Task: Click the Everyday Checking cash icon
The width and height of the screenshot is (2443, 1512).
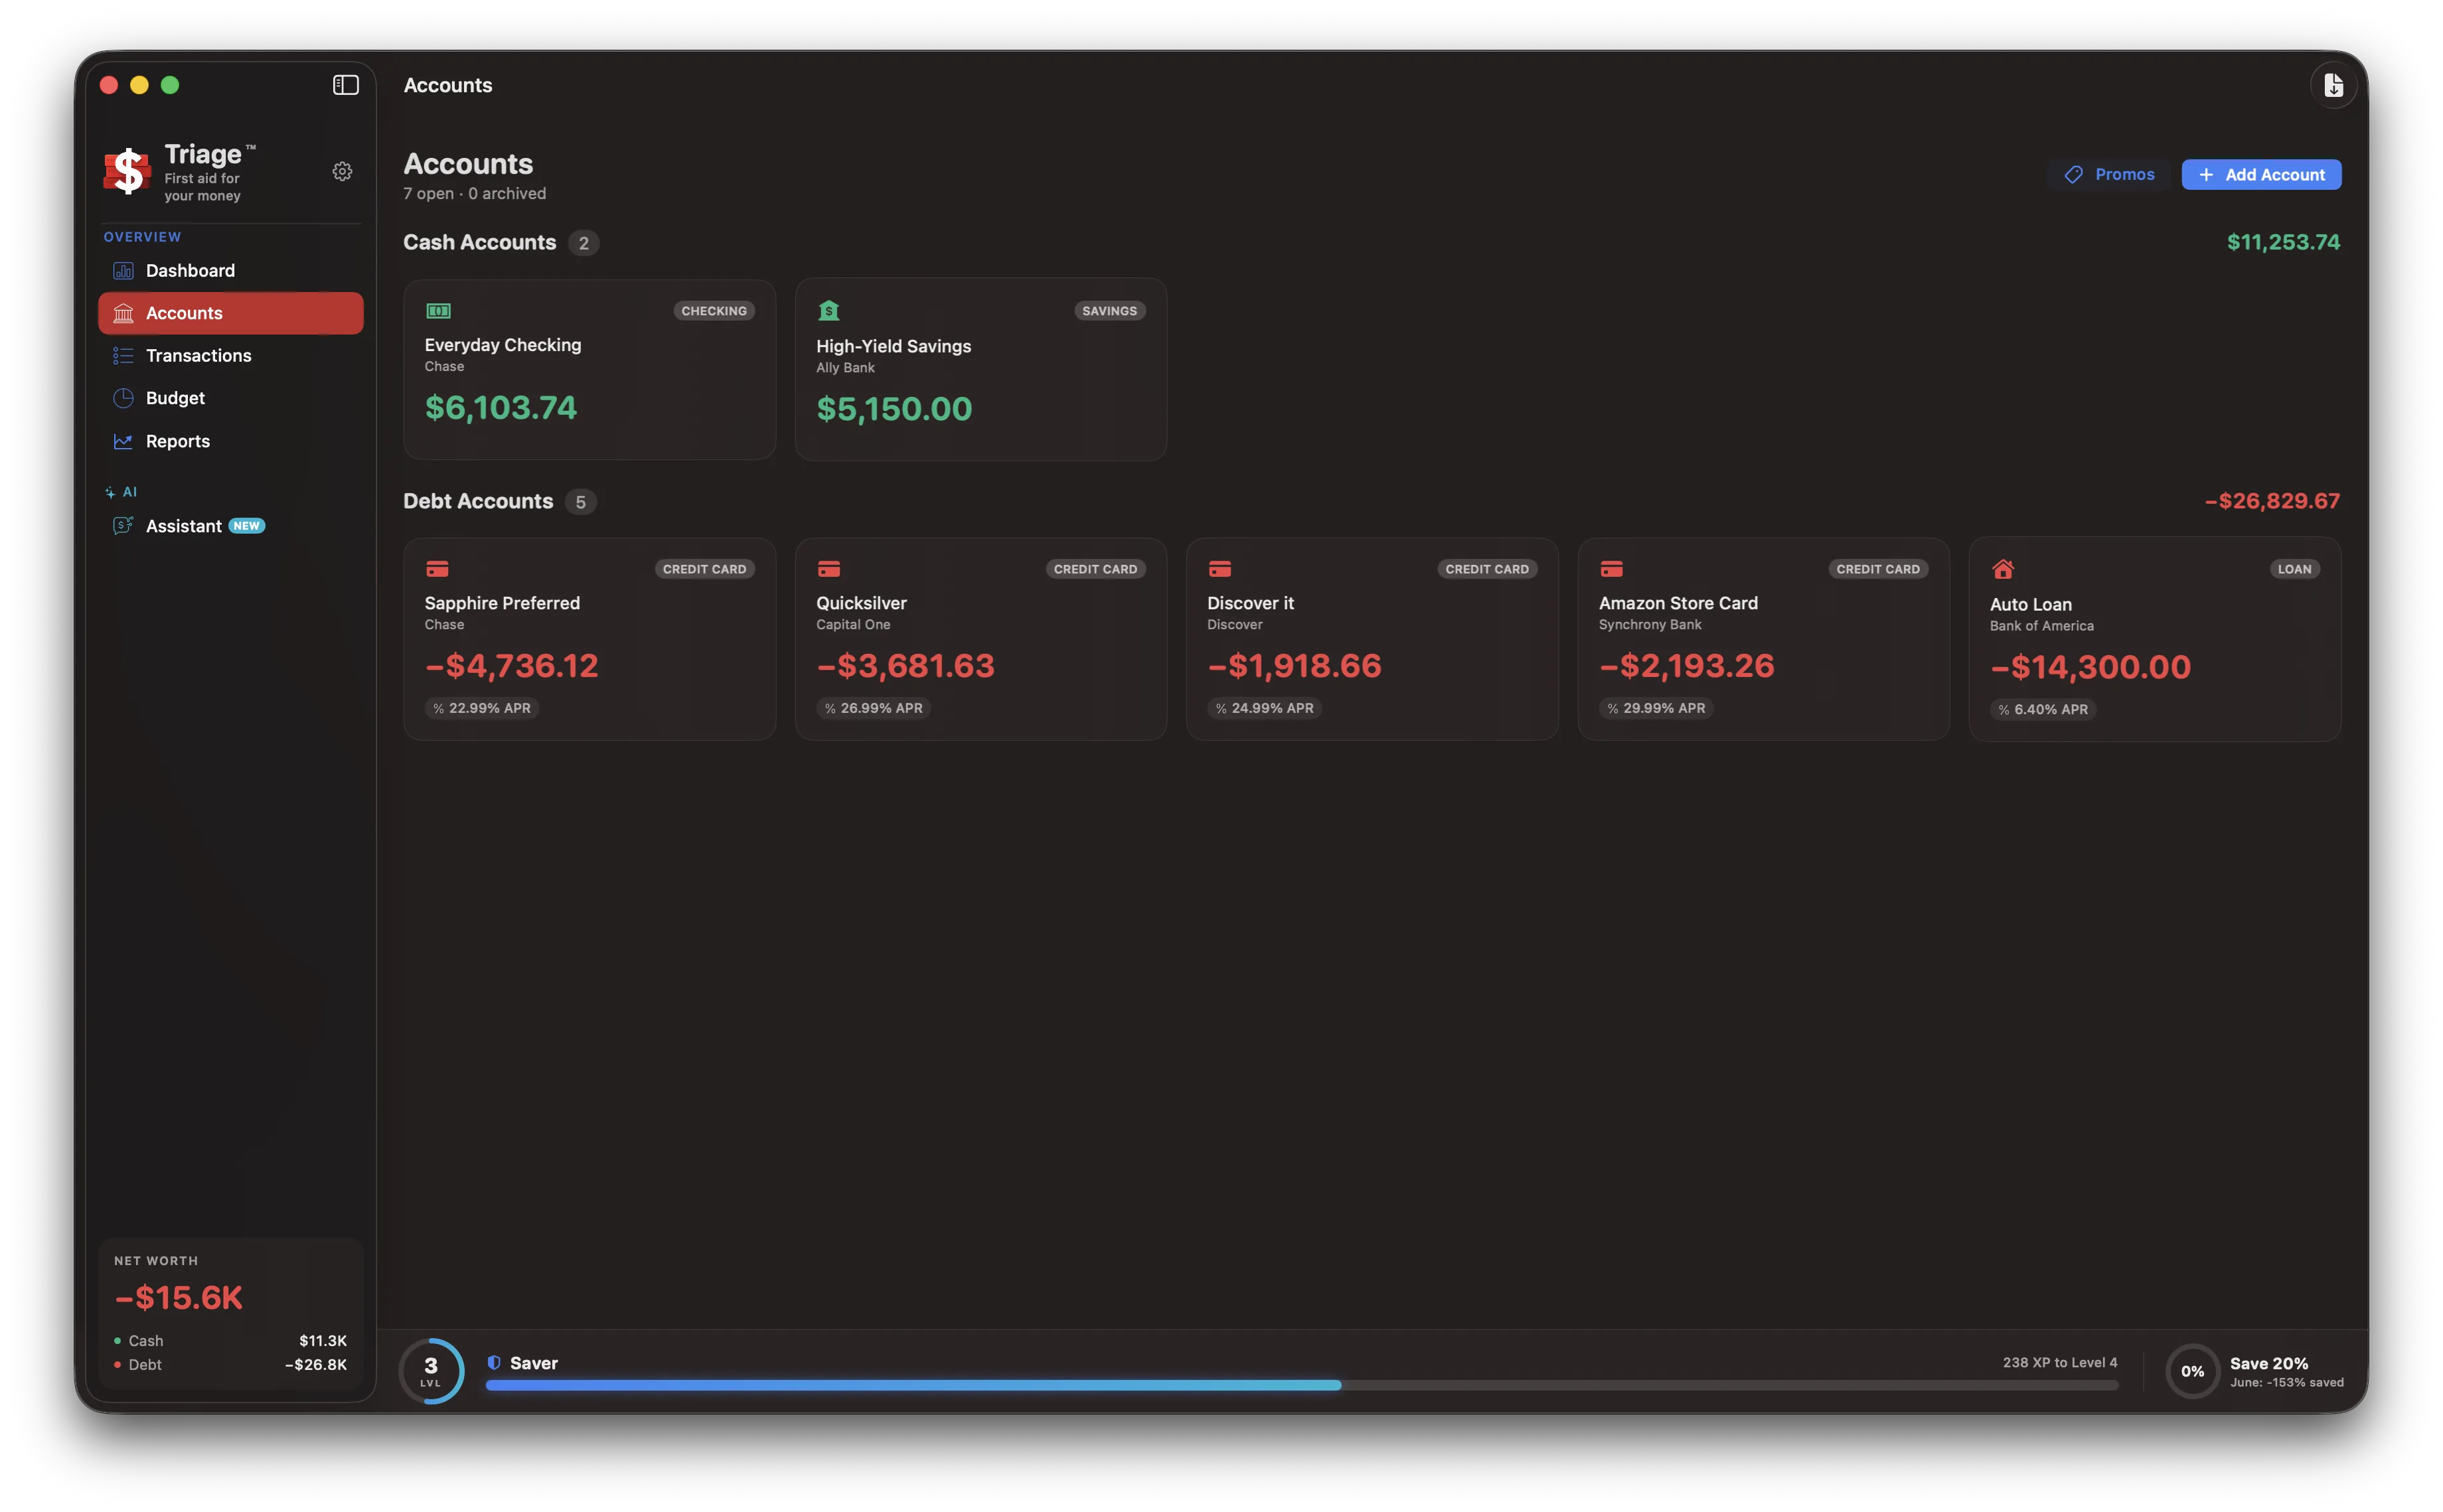Action: click(438, 311)
